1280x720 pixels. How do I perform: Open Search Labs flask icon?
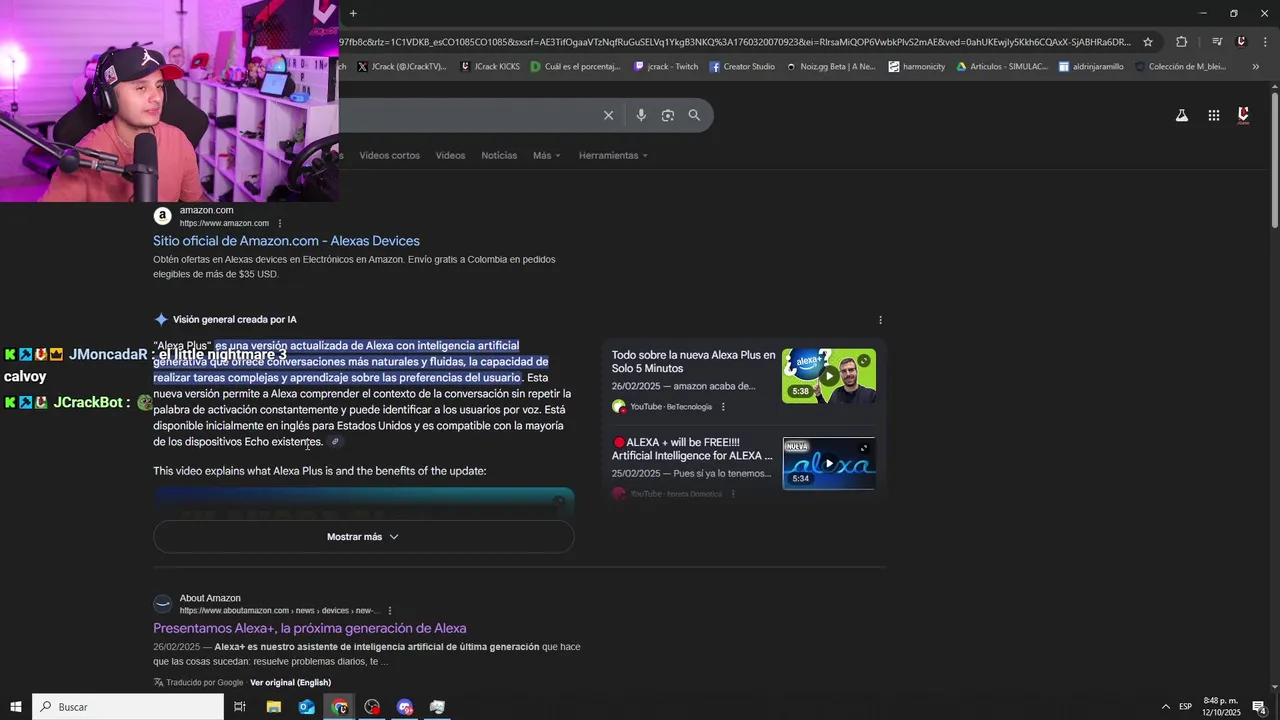tap(1182, 115)
